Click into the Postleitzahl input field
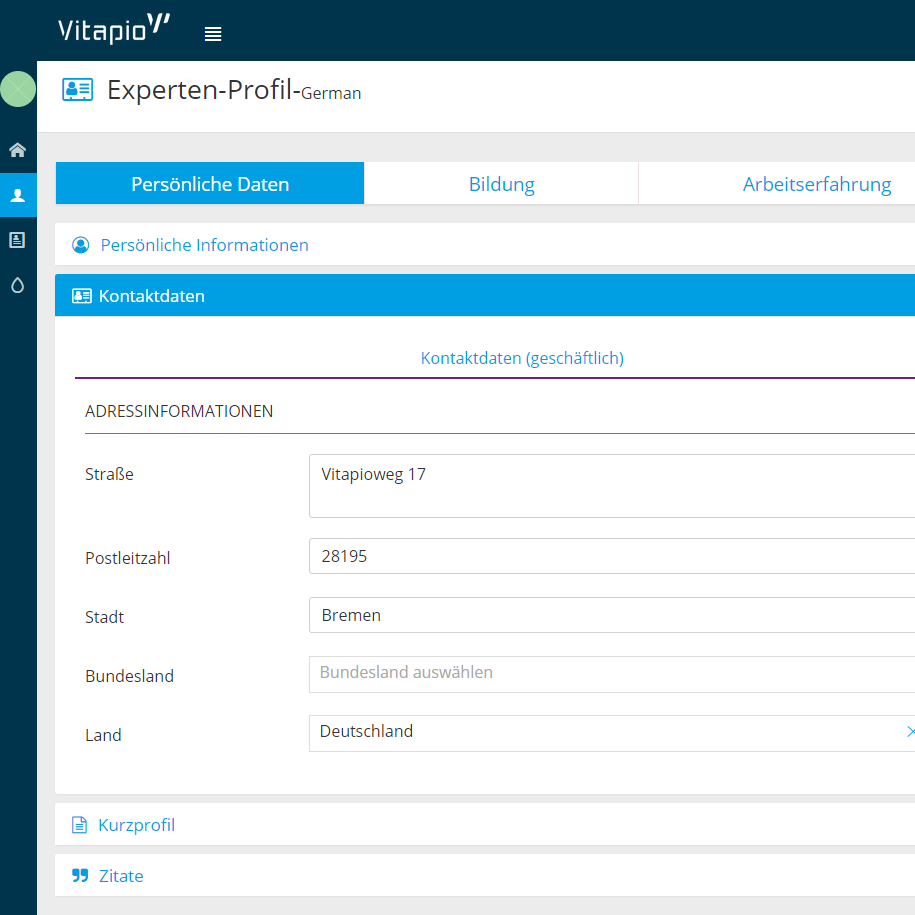The width and height of the screenshot is (915, 915). pos(610,556)
